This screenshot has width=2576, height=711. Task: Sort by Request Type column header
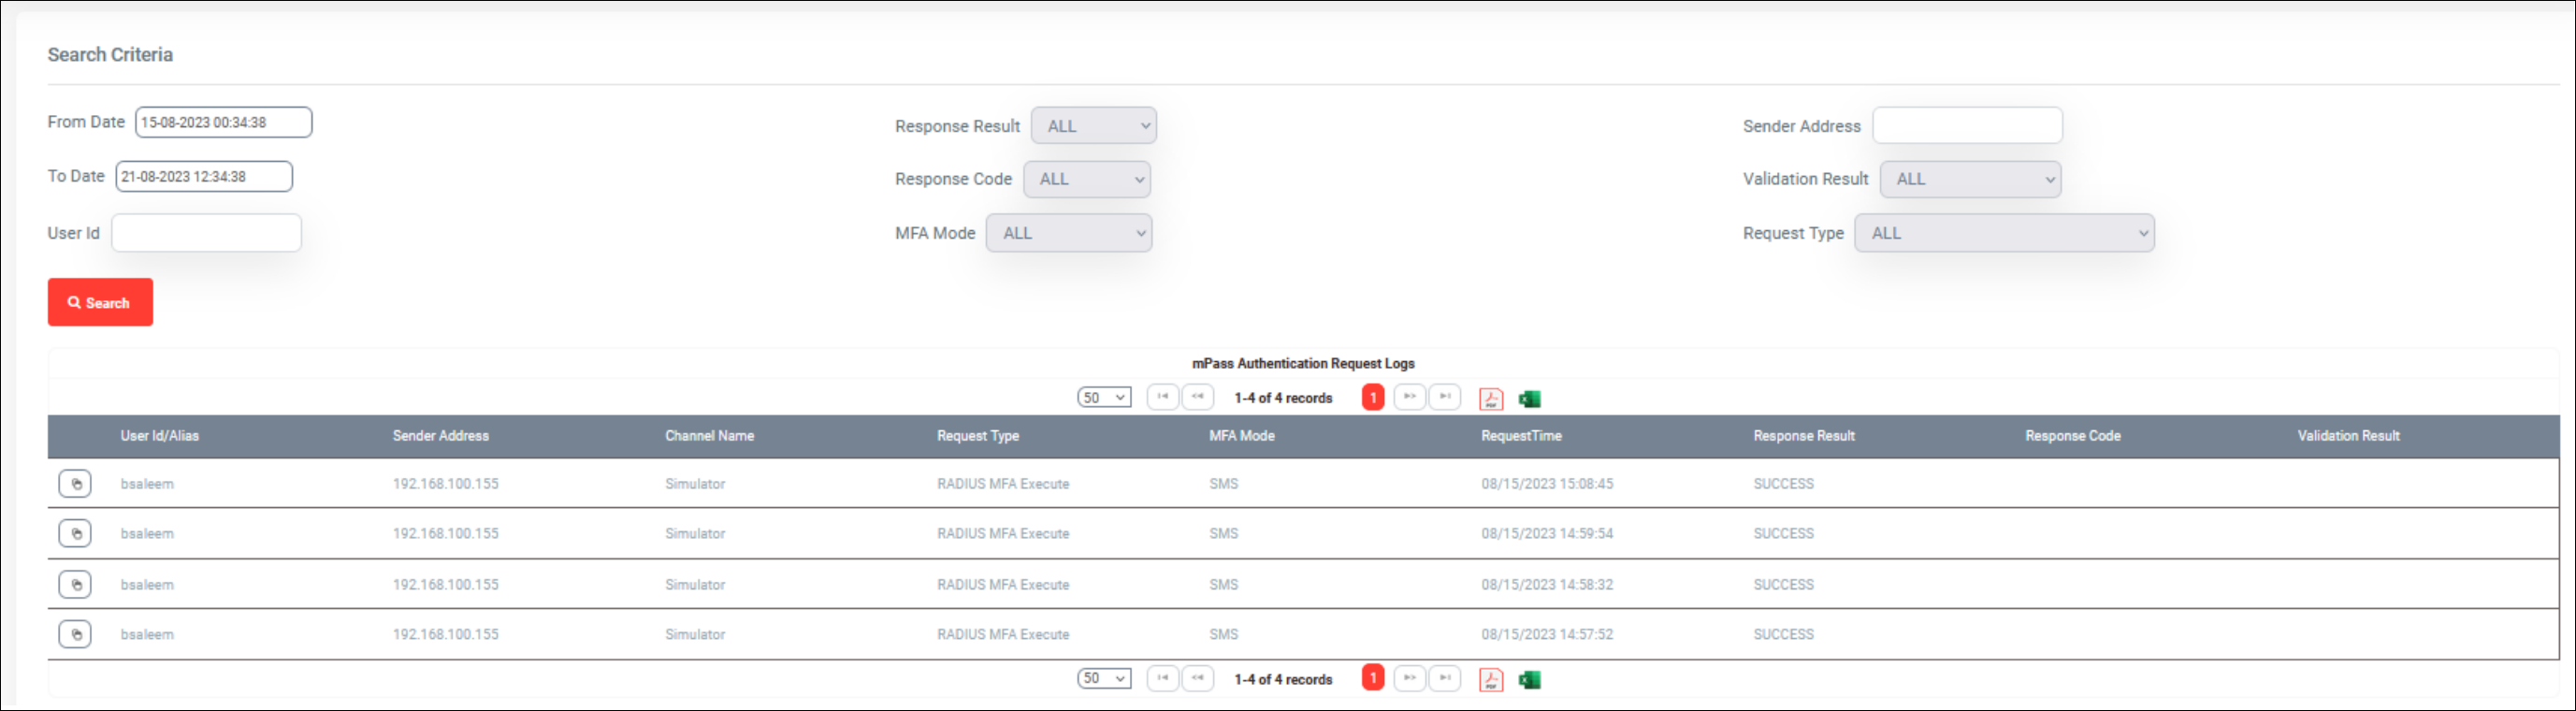(x=978, y=436)
